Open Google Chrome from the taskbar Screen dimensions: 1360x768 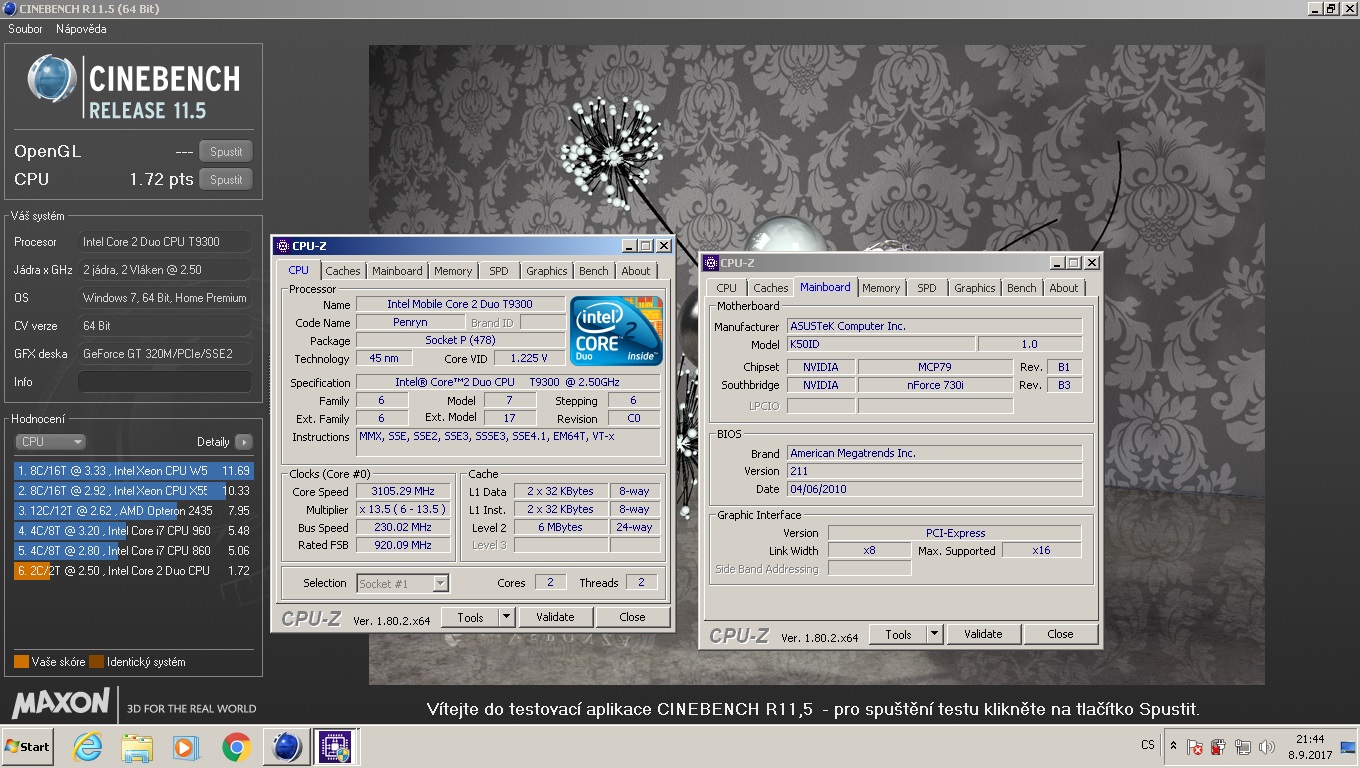pyautogui.click(x=236, y=747)
